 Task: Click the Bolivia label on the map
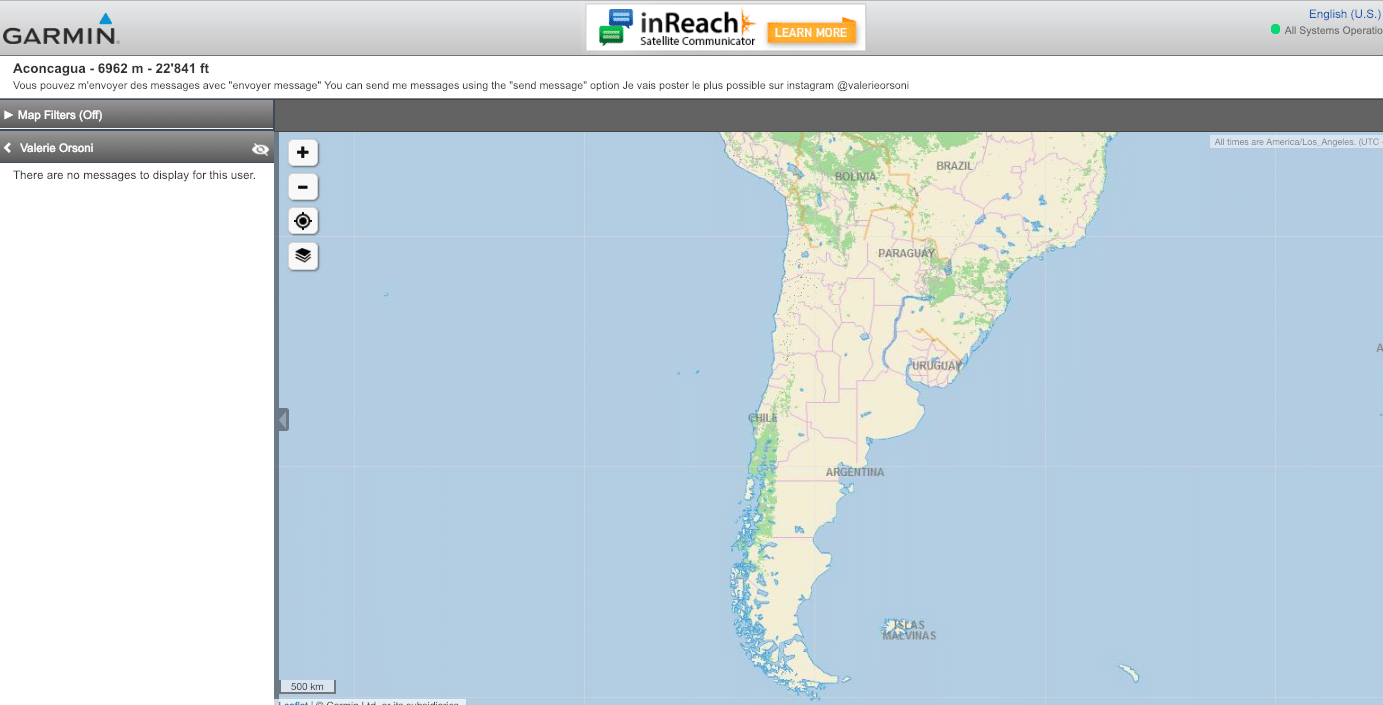coord(855,177)
